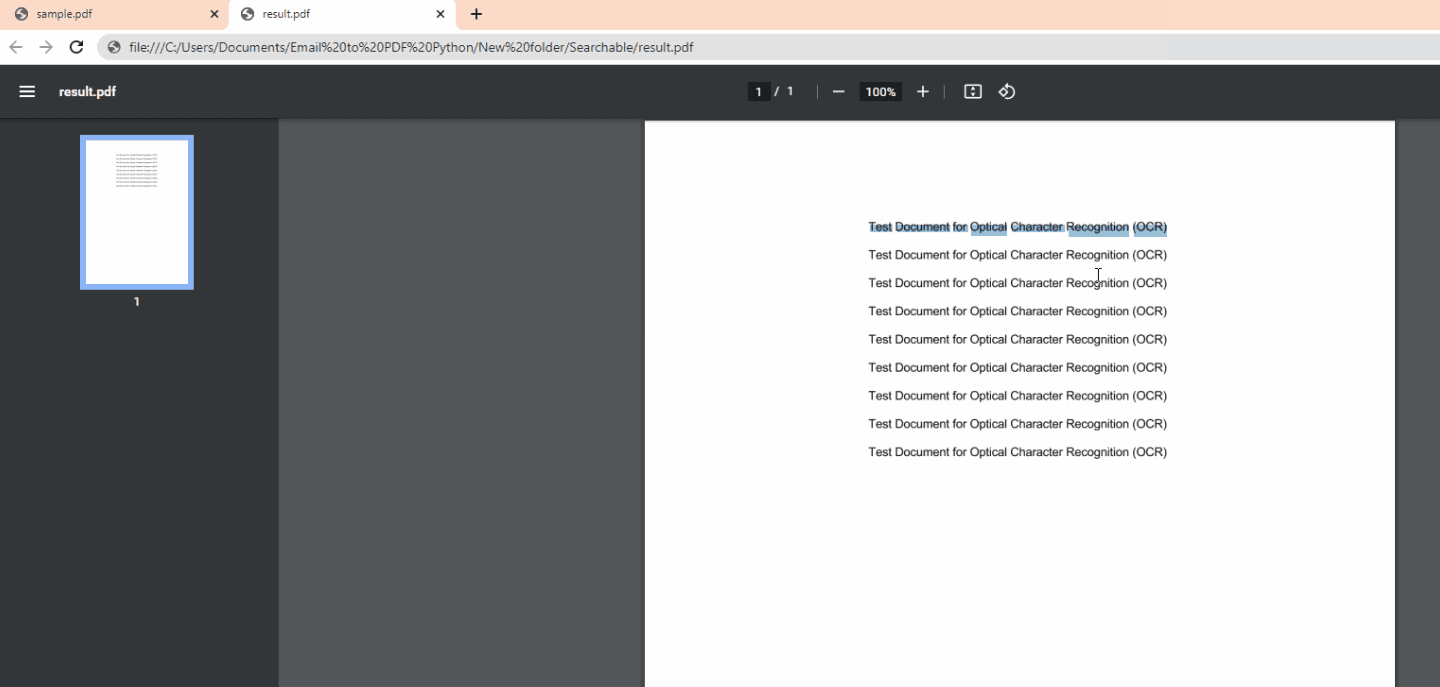Expand the page number input box
Screen dimensions: 1440x687
tap(758, 91)
